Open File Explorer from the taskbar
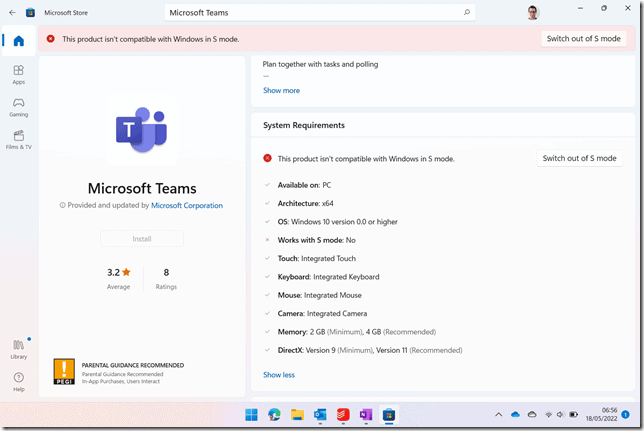 coord(297,415)
